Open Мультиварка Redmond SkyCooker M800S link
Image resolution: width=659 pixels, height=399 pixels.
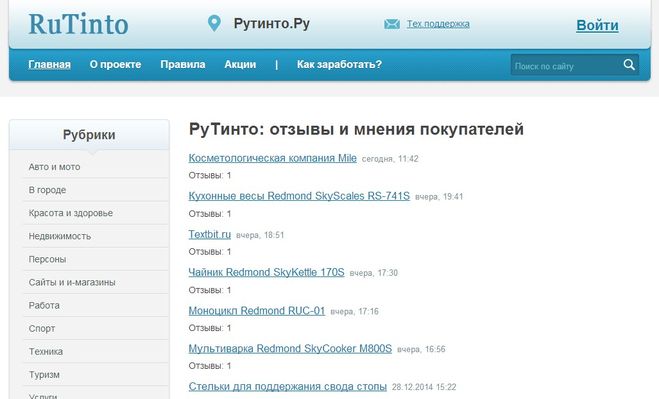290,349
